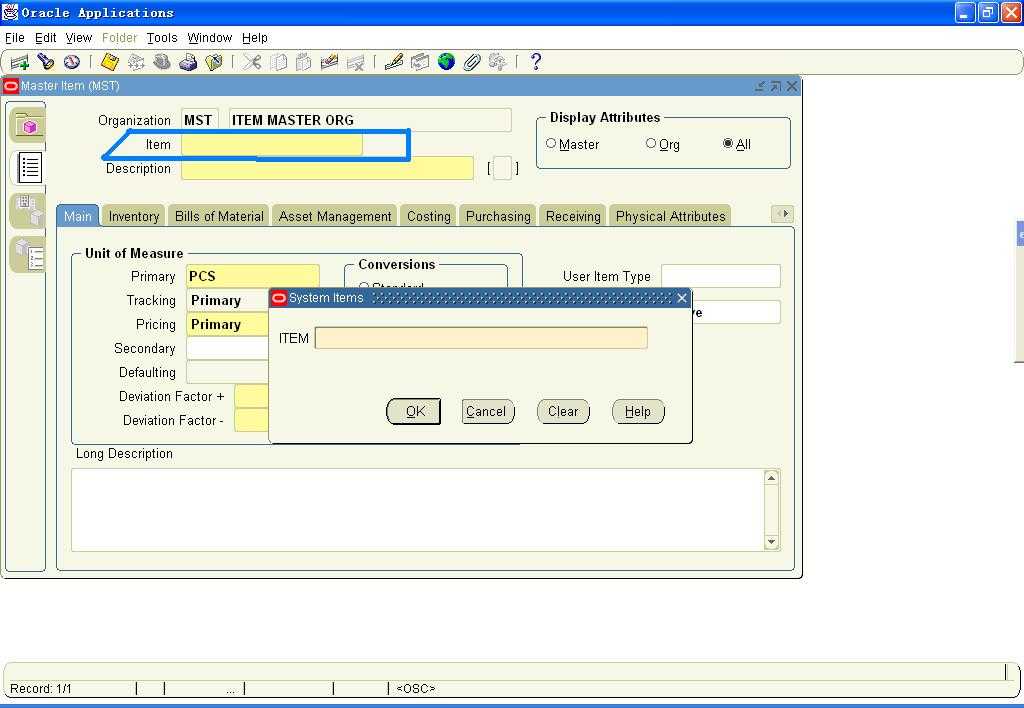Open the Edit menu
1024x708 pixels.
coord(45,38)
